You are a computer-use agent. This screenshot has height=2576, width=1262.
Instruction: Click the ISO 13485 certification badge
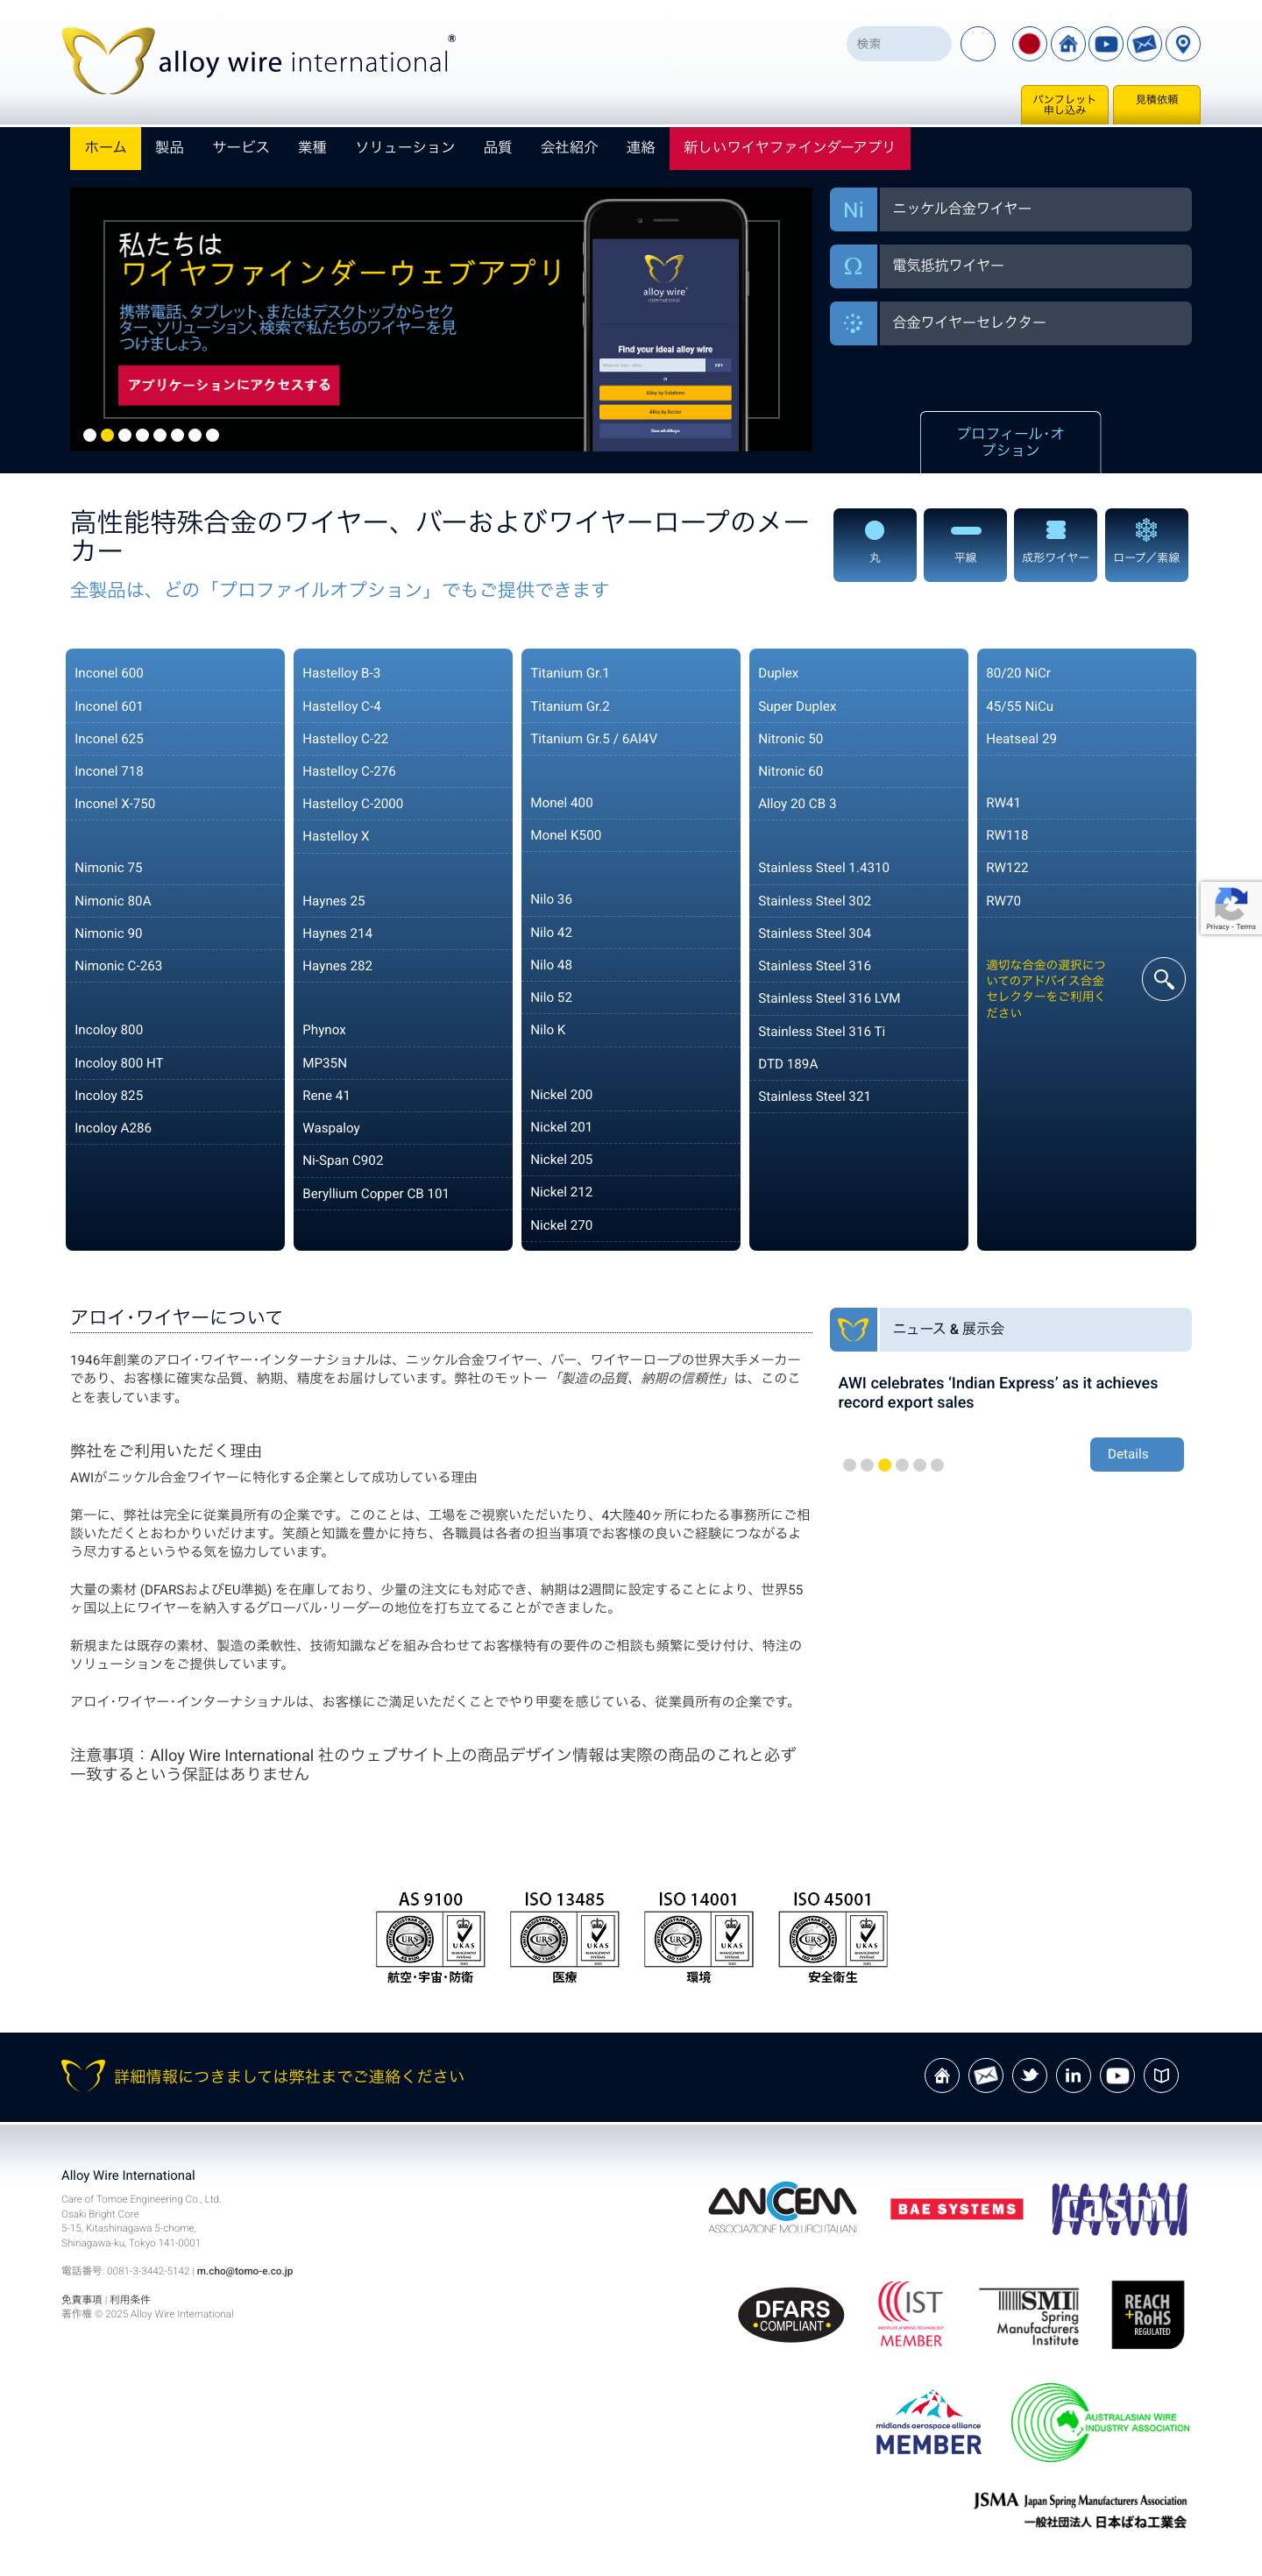pos(564,1937)
